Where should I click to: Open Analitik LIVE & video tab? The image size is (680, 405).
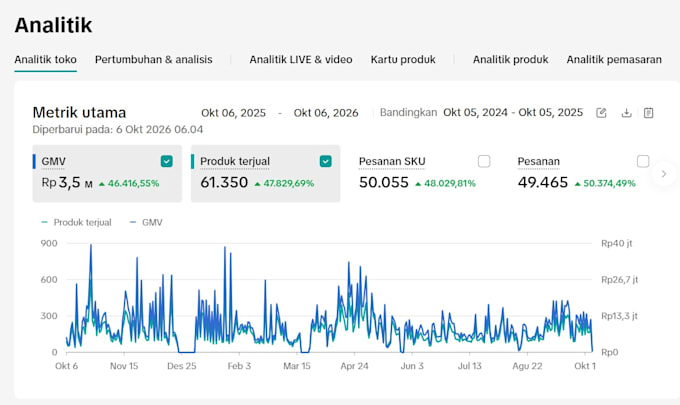tap(301, 59)
